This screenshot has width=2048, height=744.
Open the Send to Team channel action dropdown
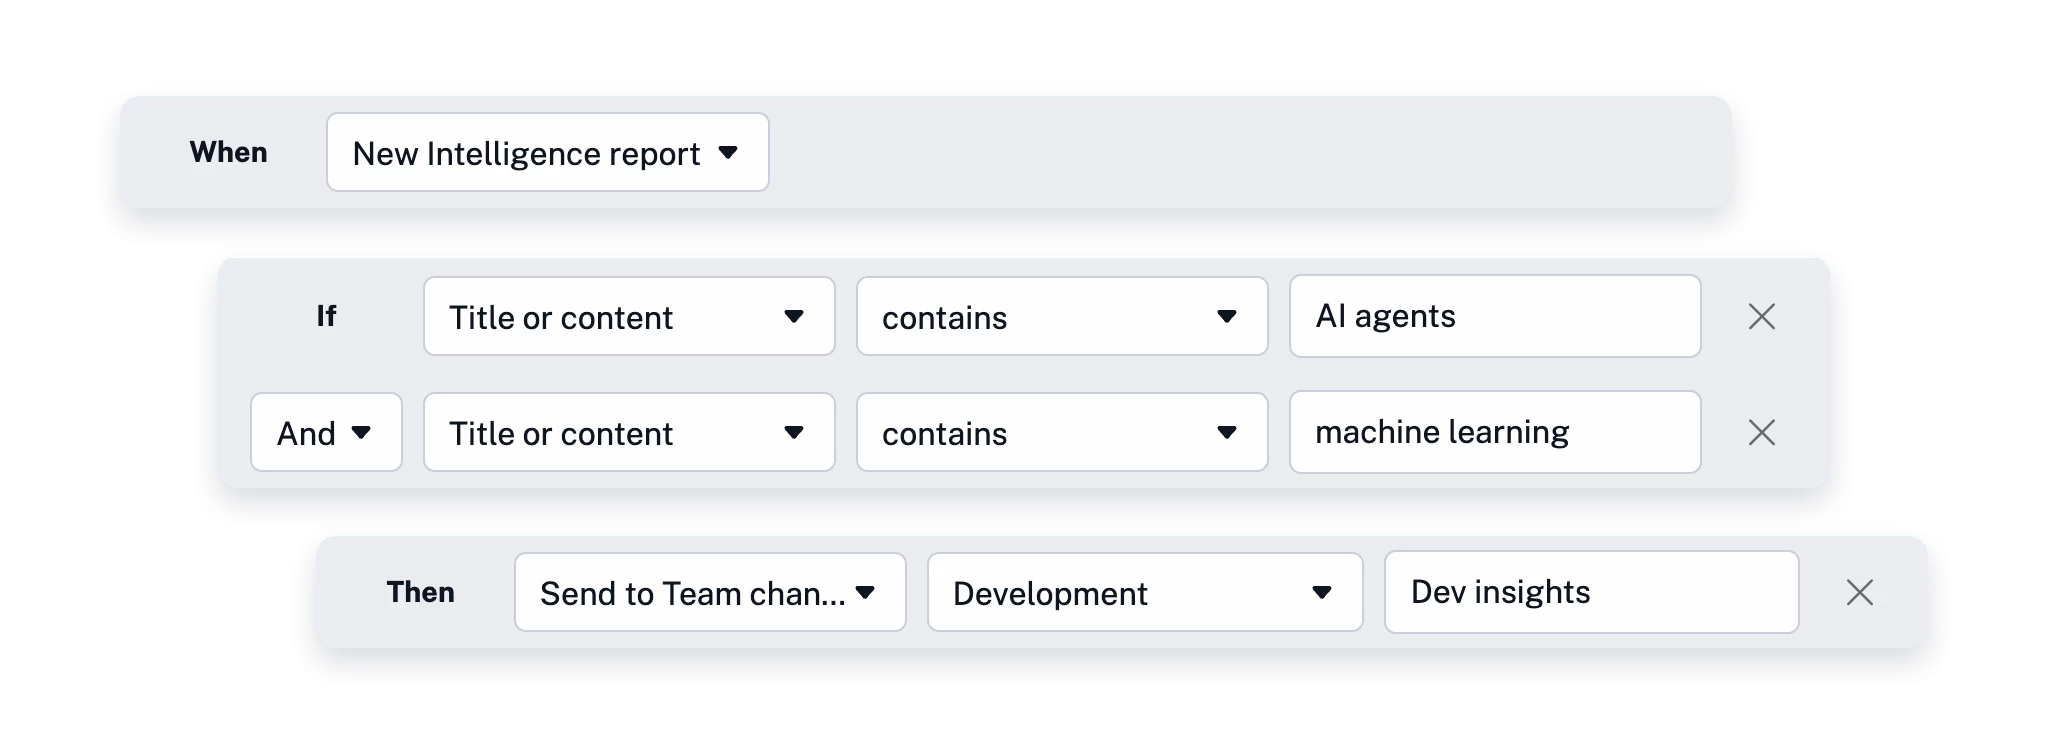pyautogui.click(x=709, y=592)
